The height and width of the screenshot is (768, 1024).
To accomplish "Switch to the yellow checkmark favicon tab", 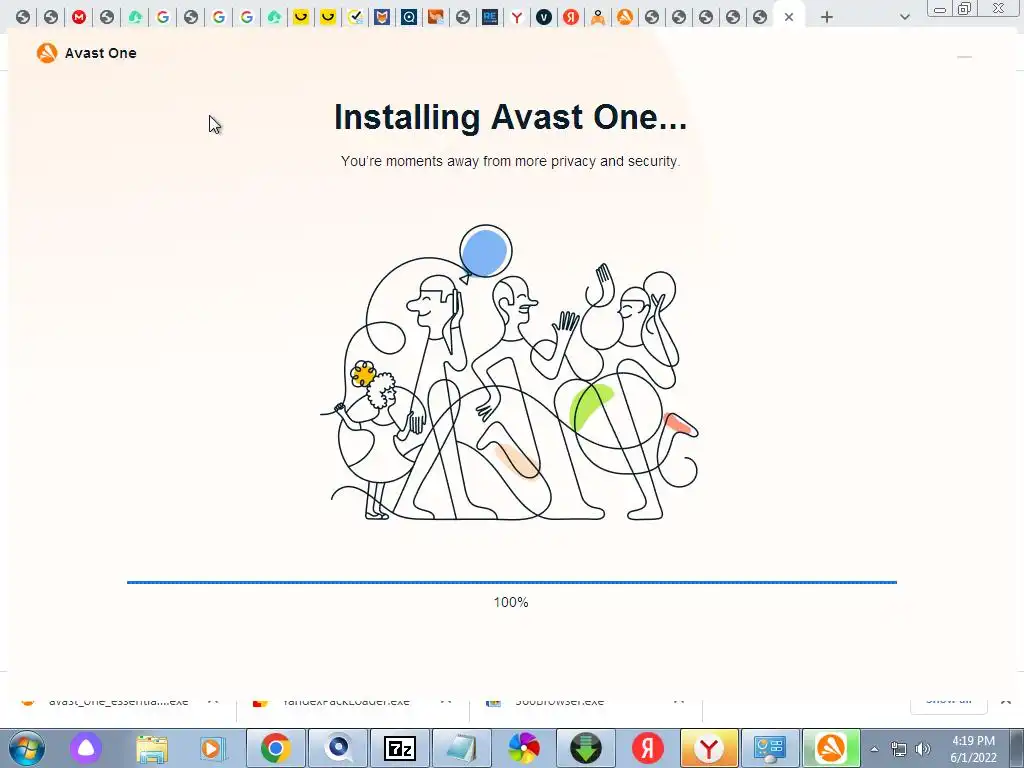I will [355, 18].
